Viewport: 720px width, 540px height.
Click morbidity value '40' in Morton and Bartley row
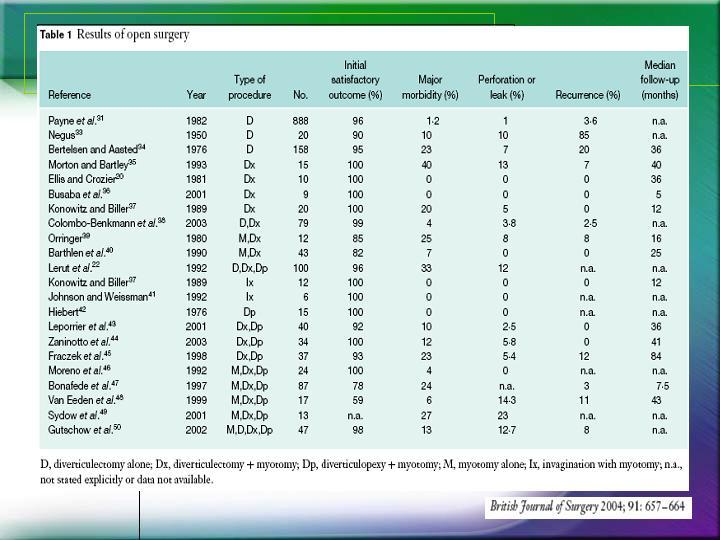tap(427, 165)
